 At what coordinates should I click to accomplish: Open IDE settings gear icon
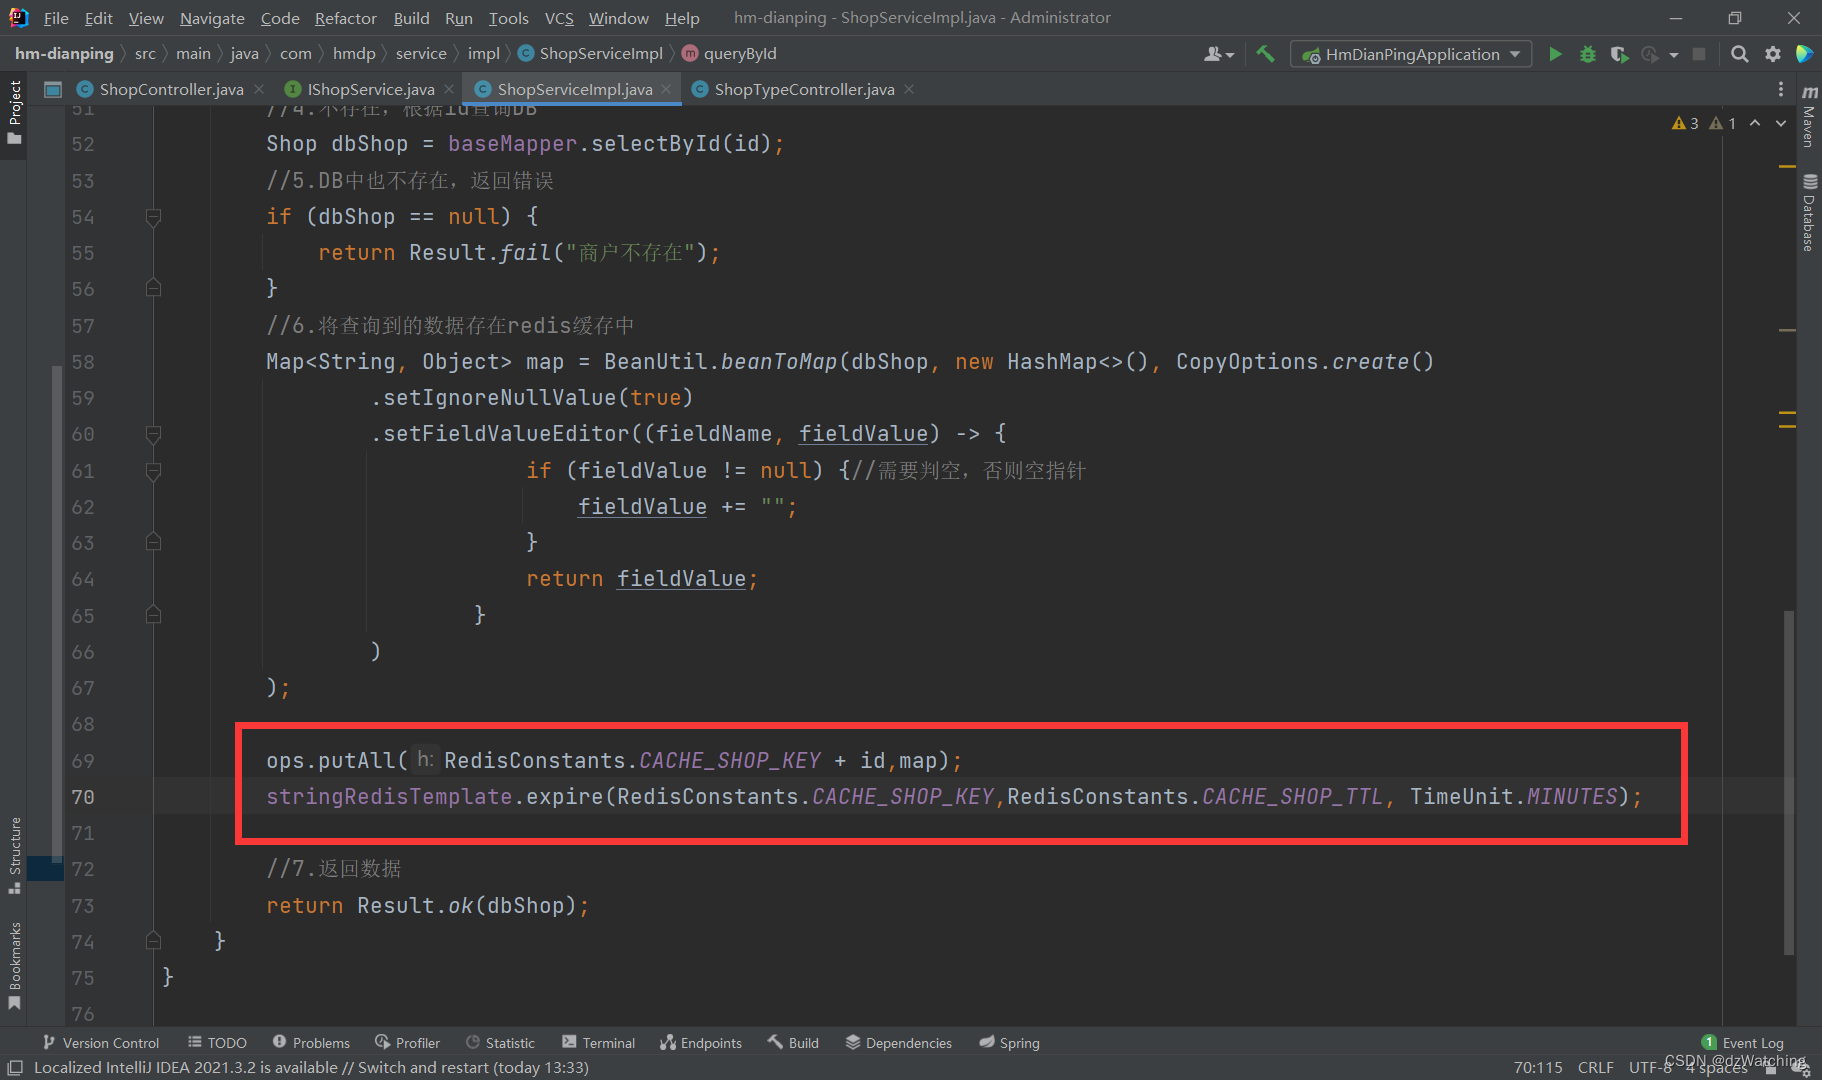click(x=1773, y=54)
